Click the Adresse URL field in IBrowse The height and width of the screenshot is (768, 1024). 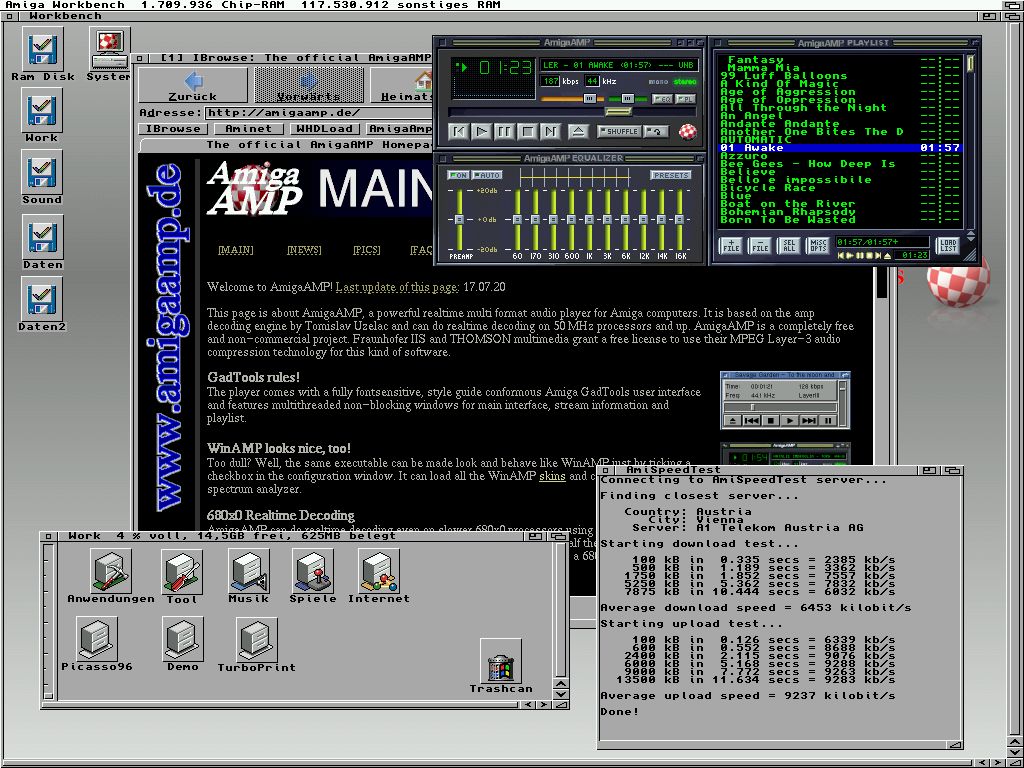[319, 112]
